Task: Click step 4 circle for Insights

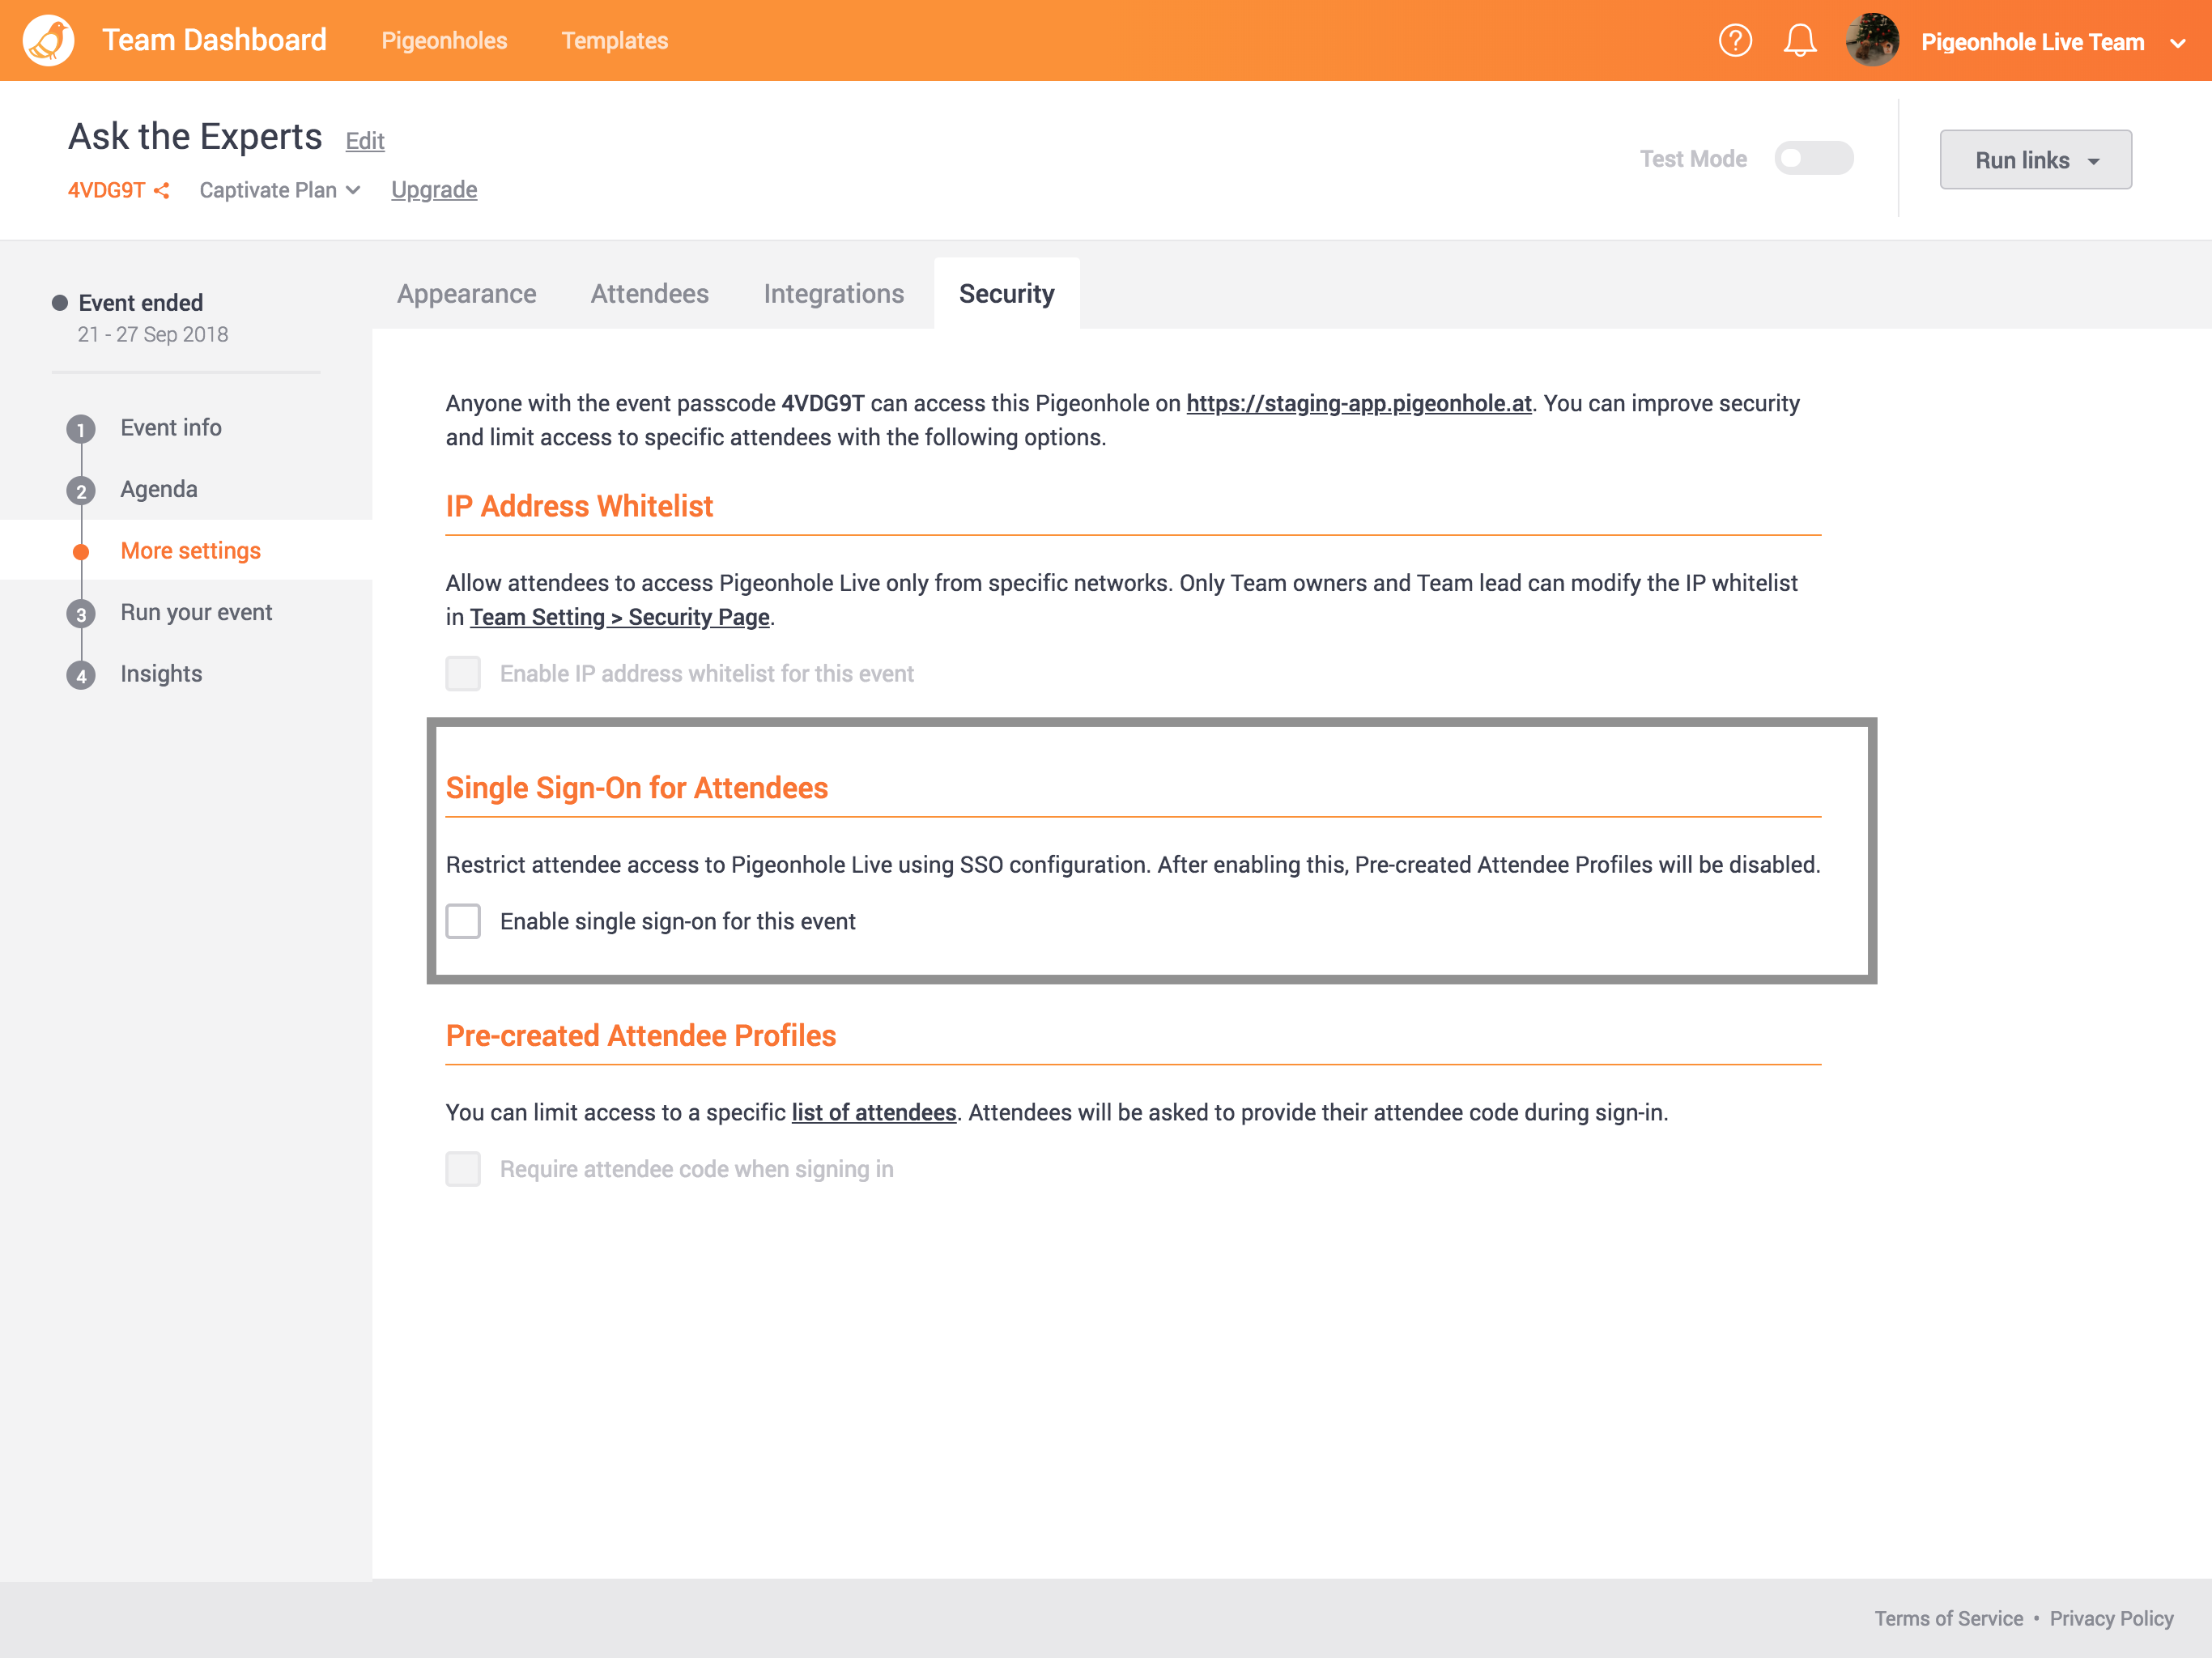Action: 81,675
